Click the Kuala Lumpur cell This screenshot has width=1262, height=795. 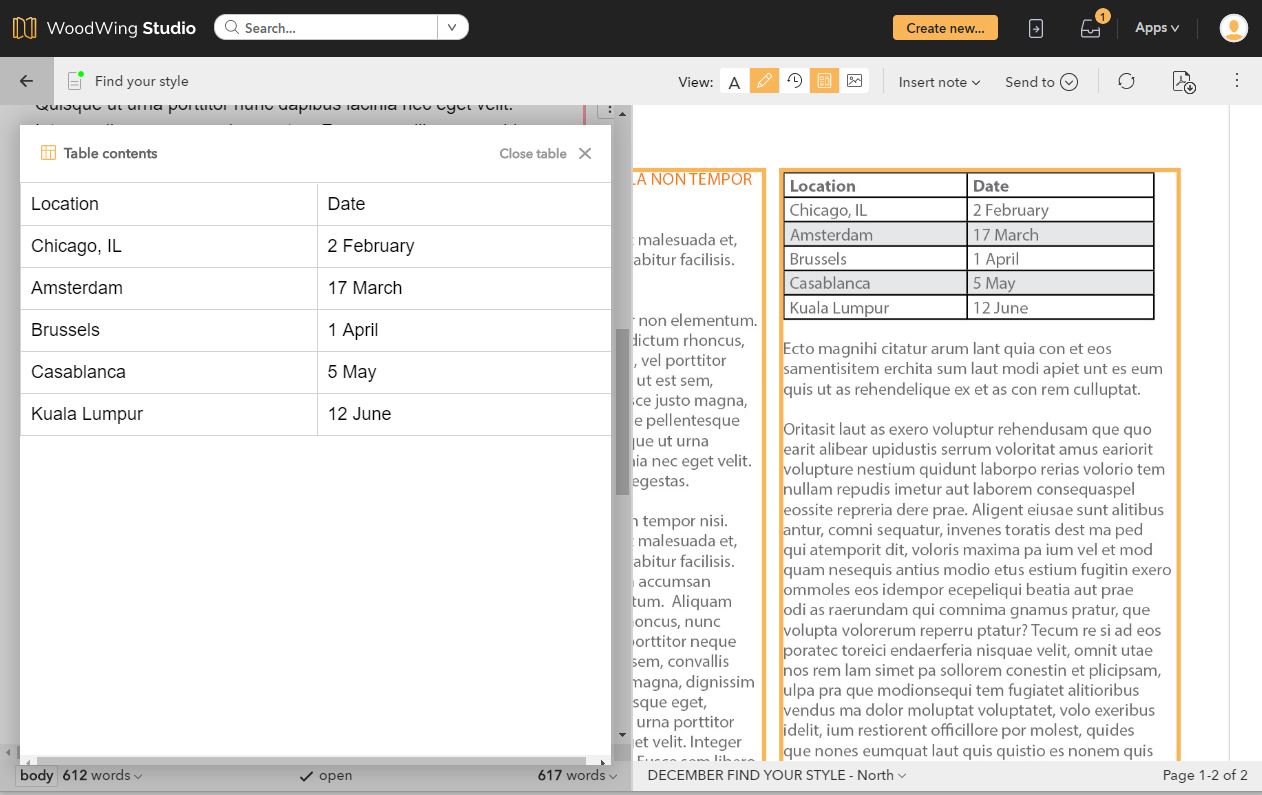point(169,414)
